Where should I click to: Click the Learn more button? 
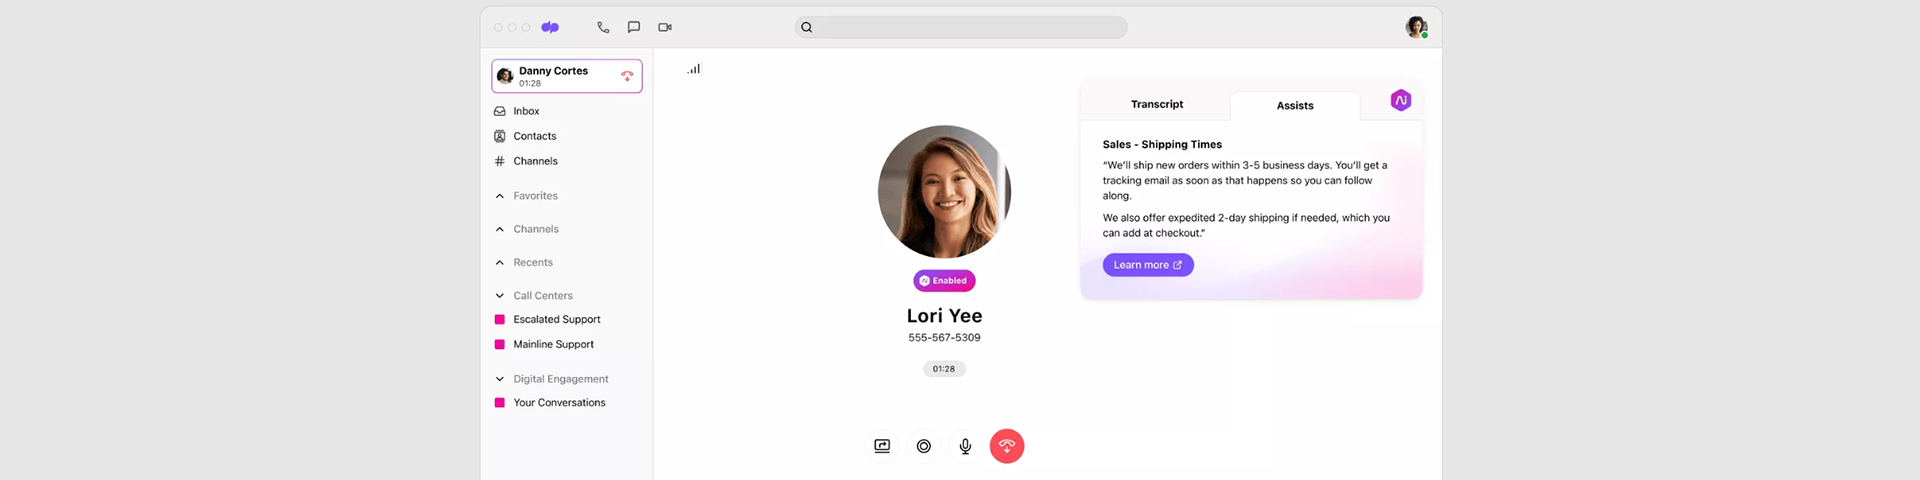tap(1148, 265)
